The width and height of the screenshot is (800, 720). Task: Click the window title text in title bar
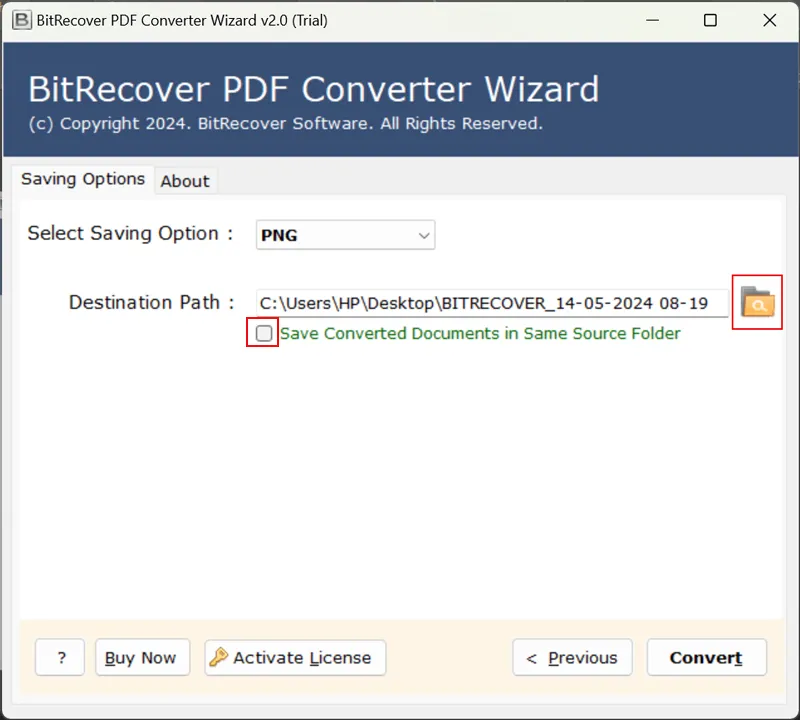click(182, 20)
